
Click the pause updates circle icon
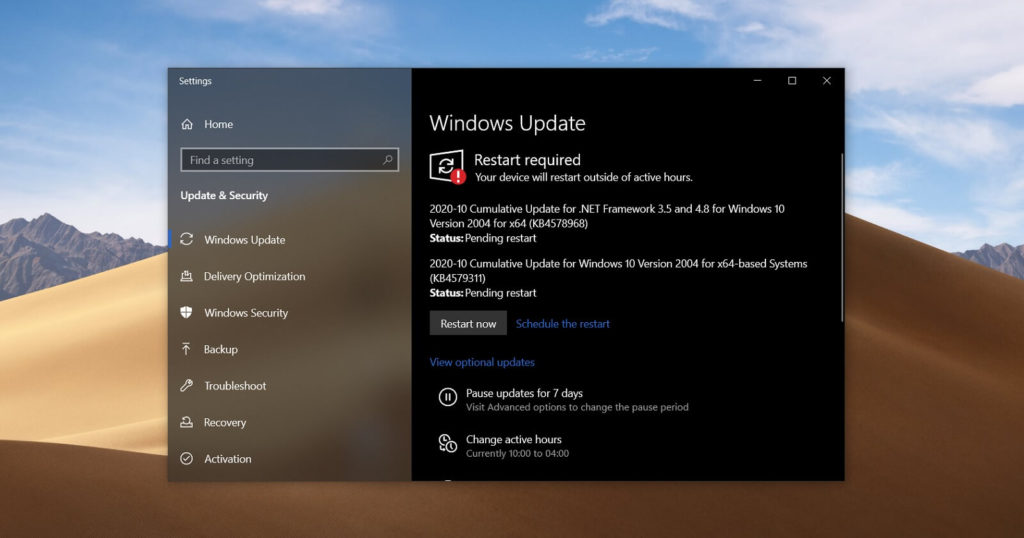coord(447,397)
